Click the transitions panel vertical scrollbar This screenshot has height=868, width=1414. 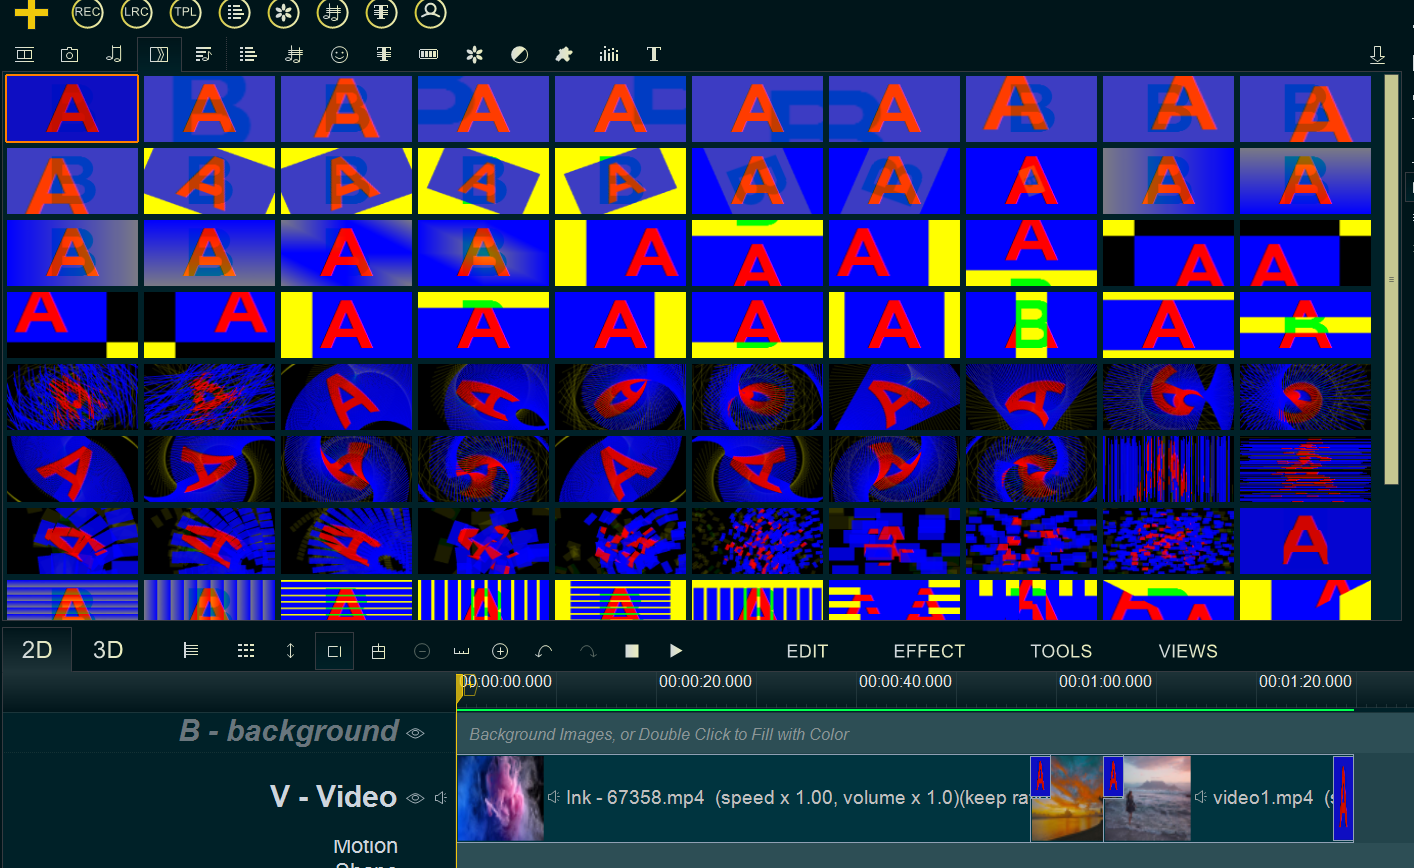[1391, 279]
